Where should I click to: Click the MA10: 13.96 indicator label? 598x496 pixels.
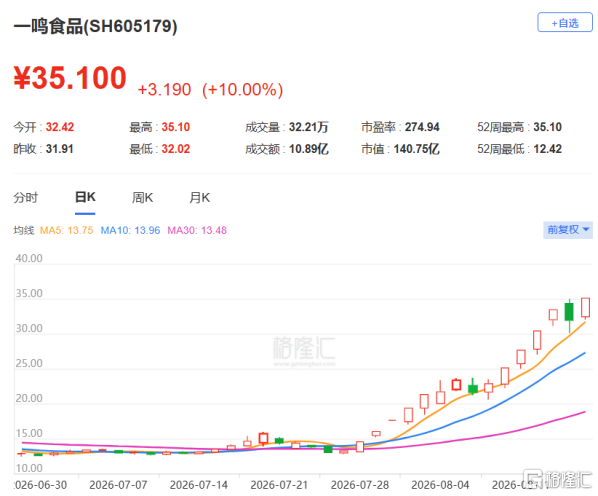tap(130, 230)
